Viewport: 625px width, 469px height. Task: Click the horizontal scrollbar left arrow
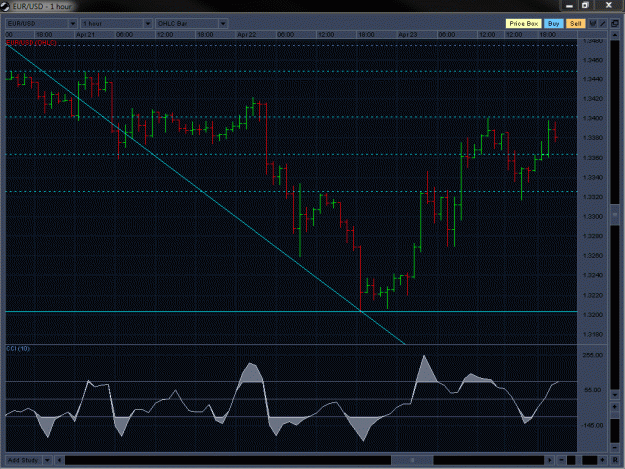(x=59, y=460)
